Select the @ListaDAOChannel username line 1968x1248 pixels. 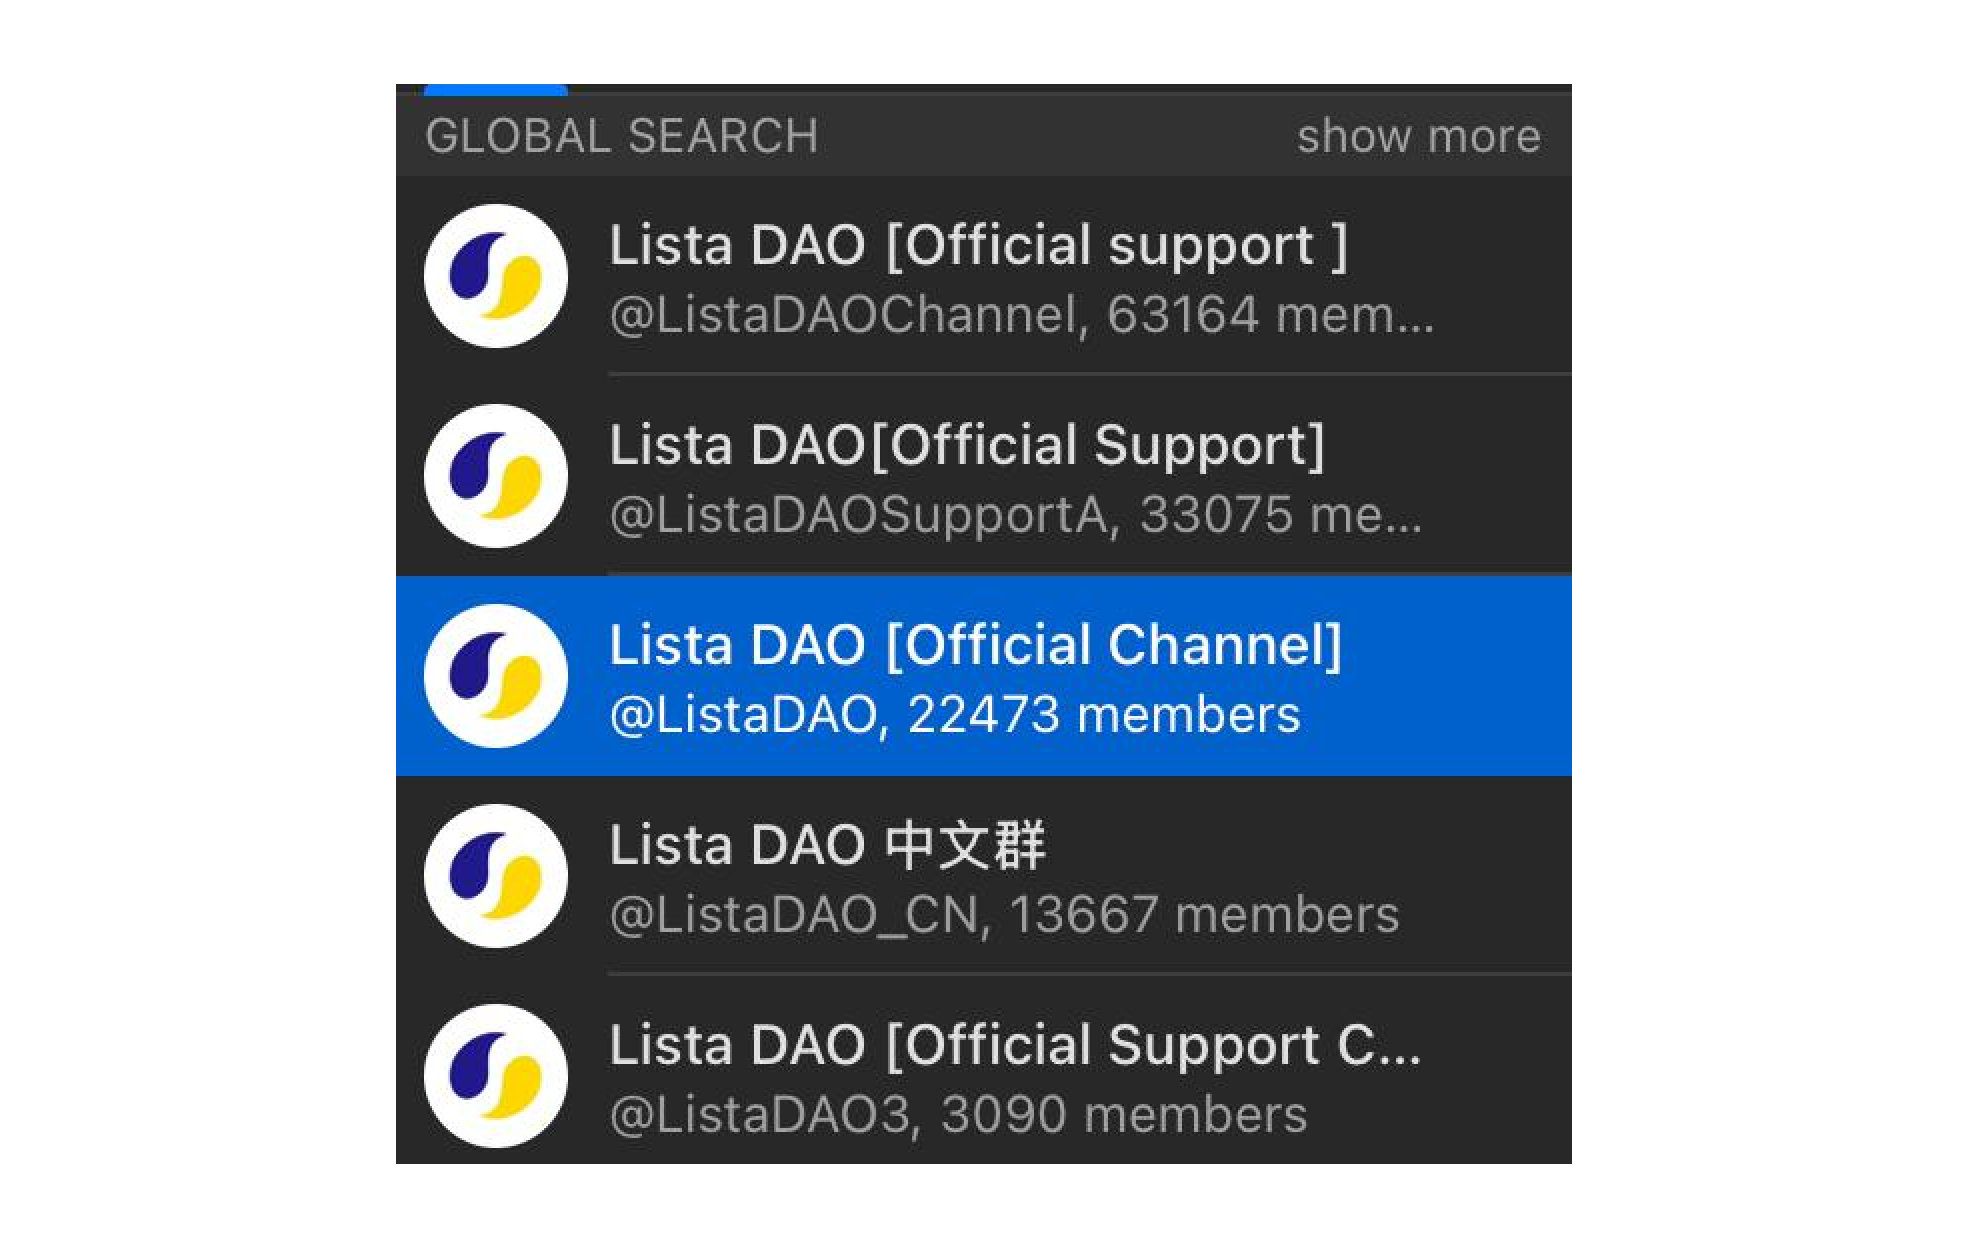coord(842,316)
